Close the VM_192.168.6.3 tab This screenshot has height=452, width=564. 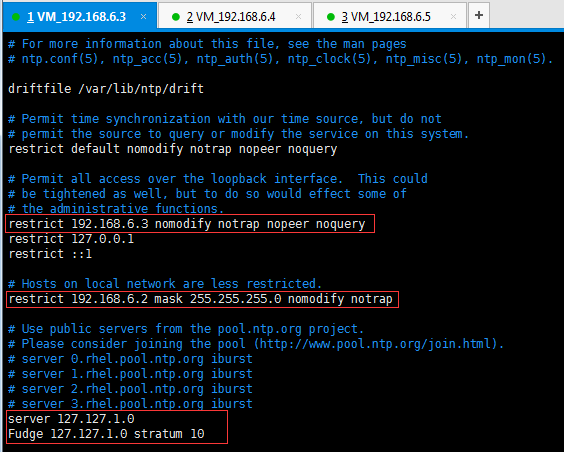143,17
